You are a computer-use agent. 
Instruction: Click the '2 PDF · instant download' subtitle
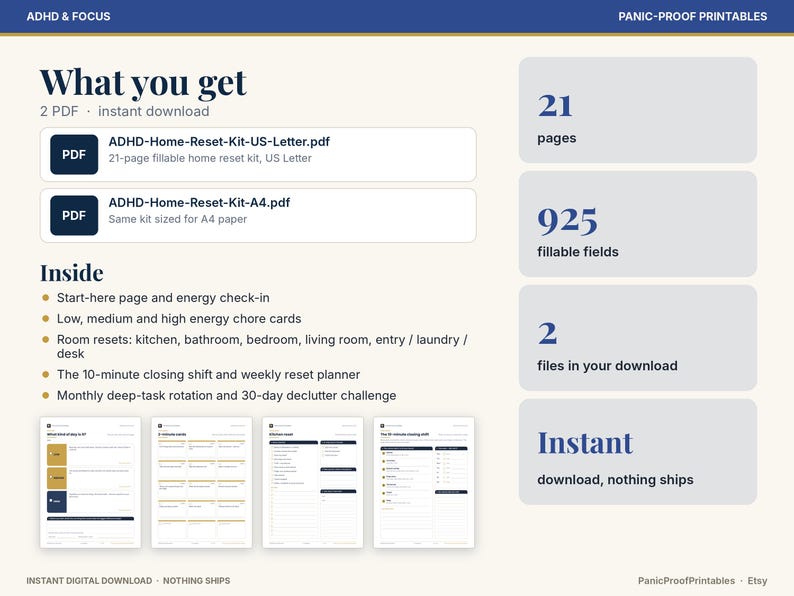(125, 111)
